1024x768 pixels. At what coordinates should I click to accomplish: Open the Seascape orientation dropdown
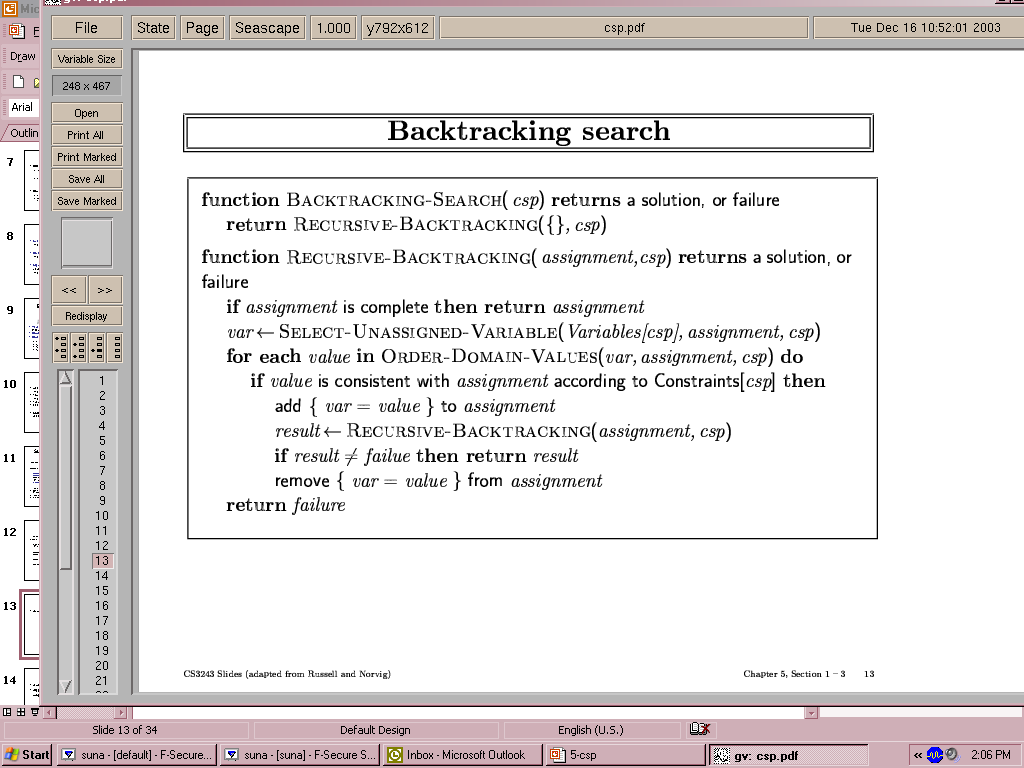tap(267, 28)
